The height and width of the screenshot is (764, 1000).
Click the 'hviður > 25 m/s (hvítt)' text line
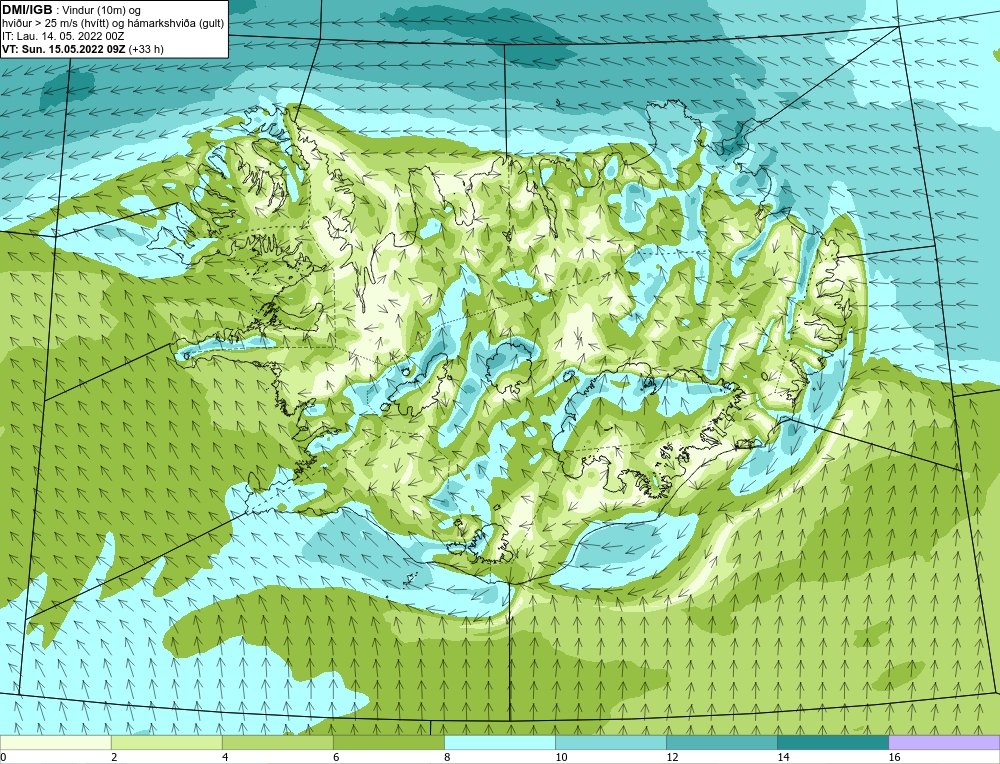tap(113, 24)
